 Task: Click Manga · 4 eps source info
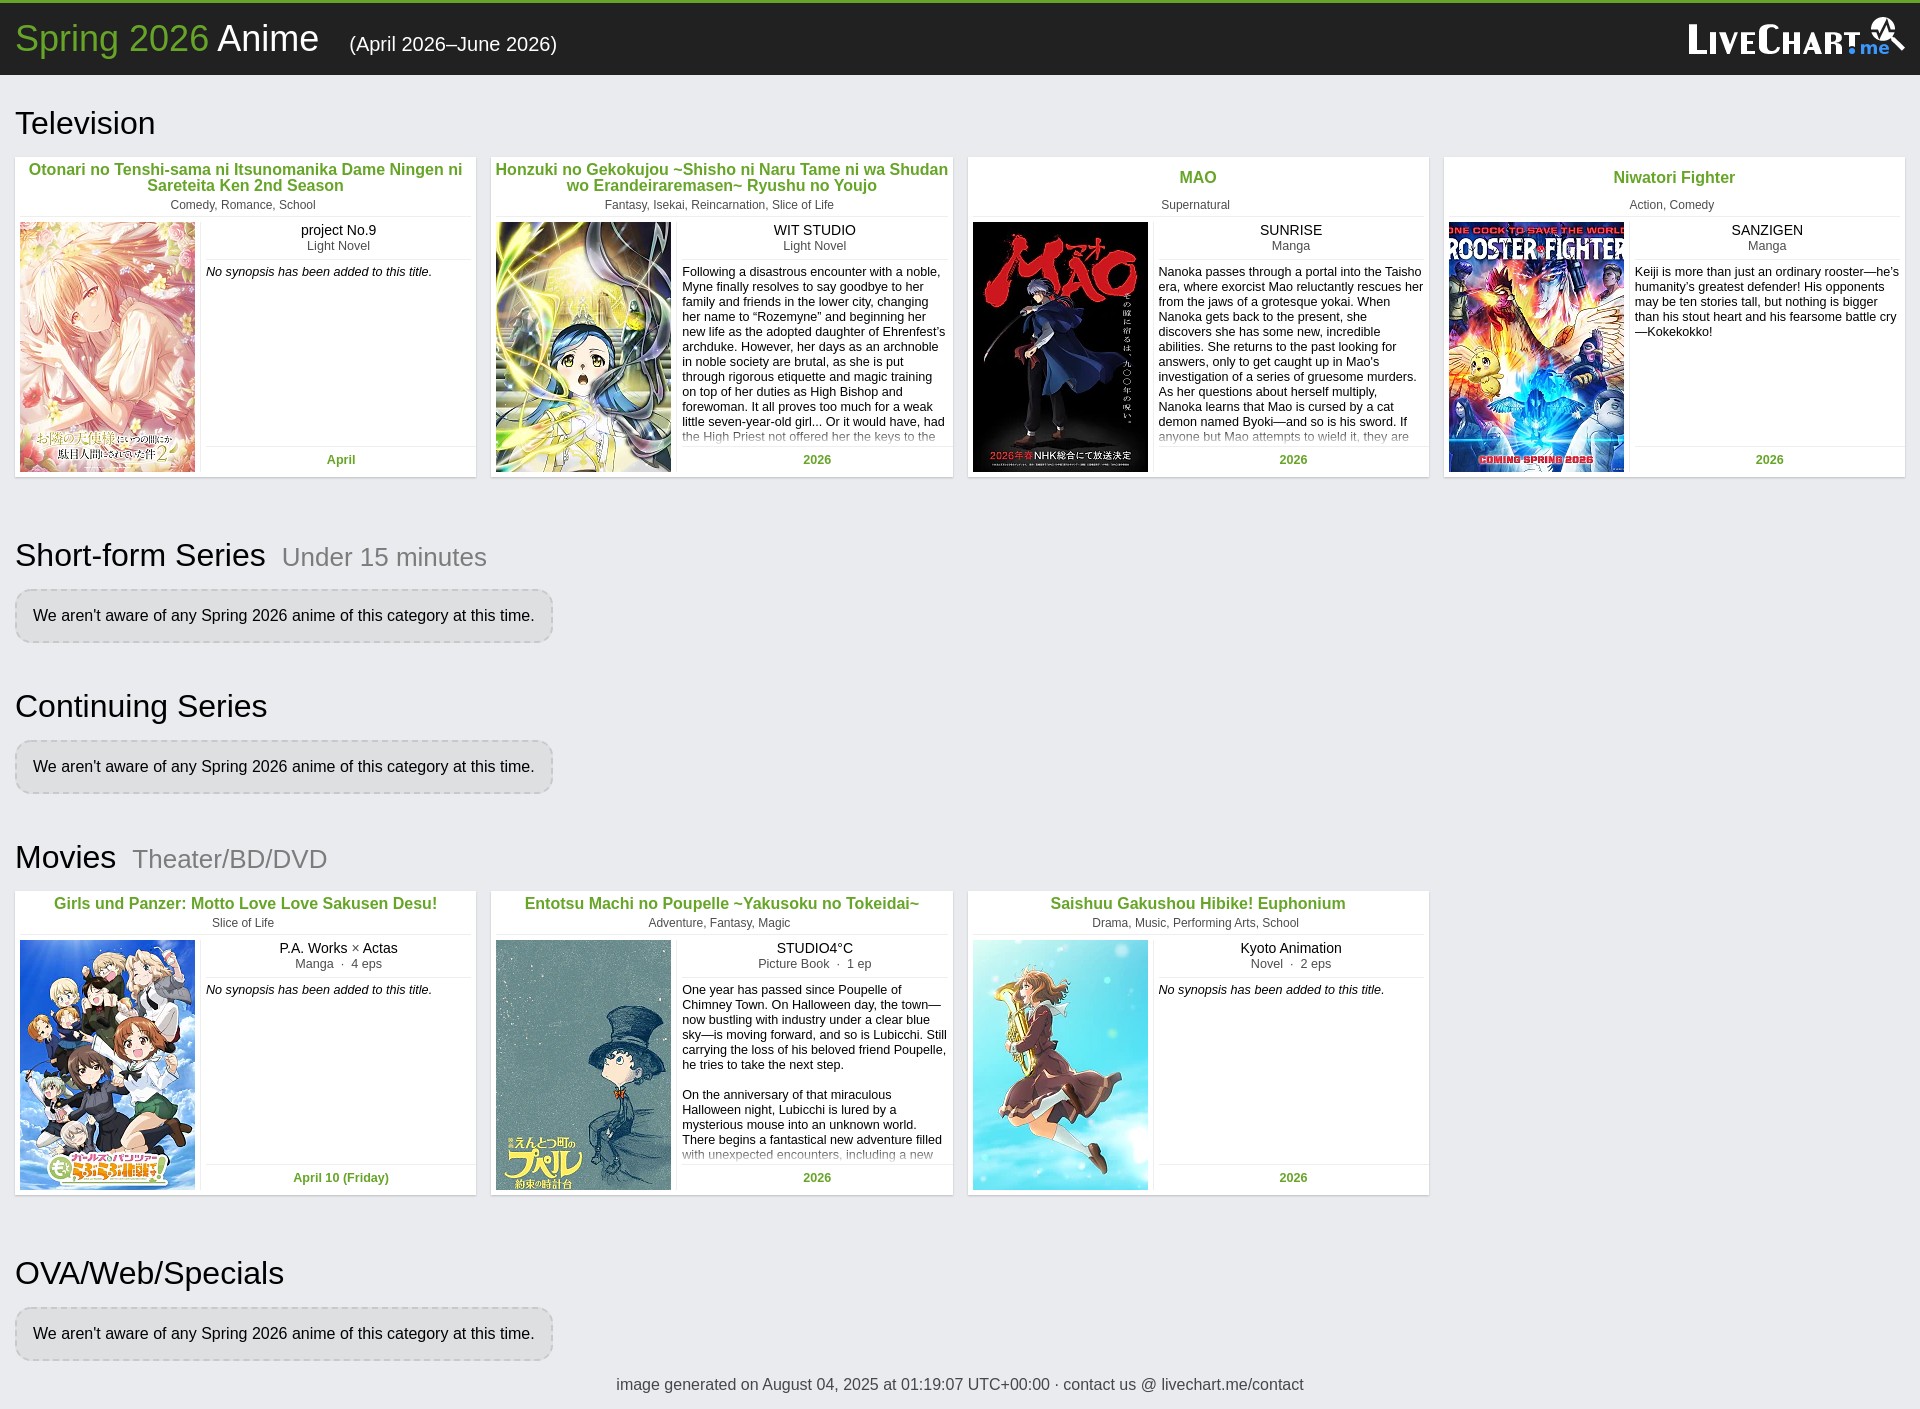[x=338, y=964]
